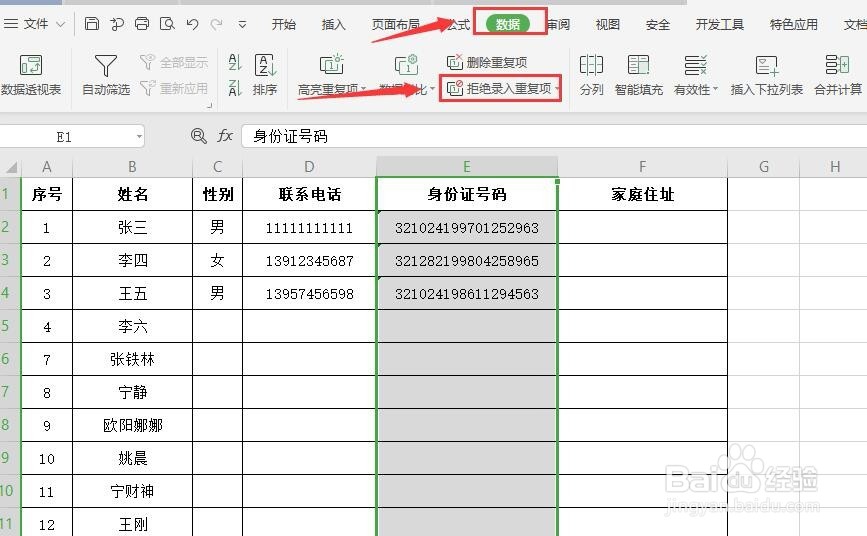This screenshot has height=536, width=867.
Task: Select the cell containing 欧阳娜娜
Action: tap(132, 425)
